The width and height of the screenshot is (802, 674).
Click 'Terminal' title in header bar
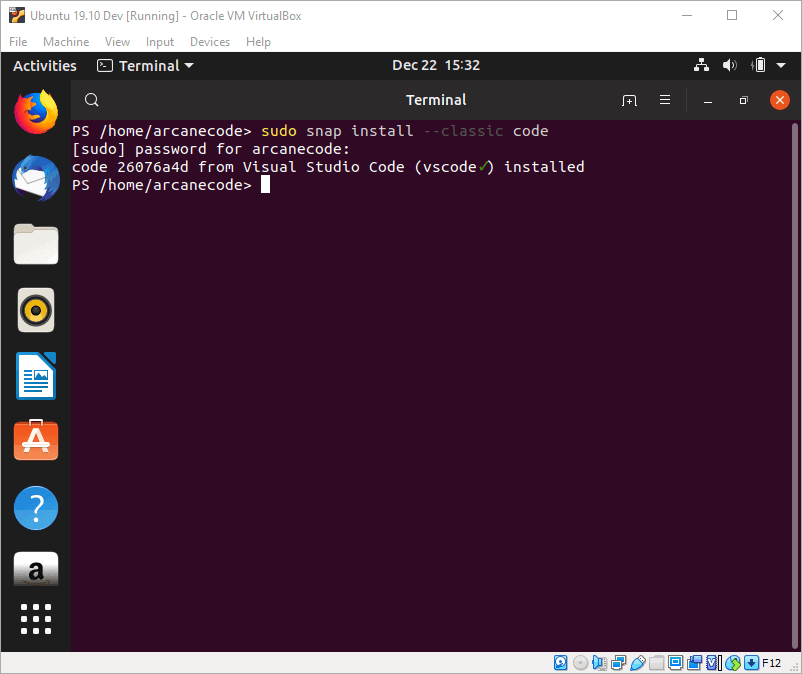tap(436, 100)
